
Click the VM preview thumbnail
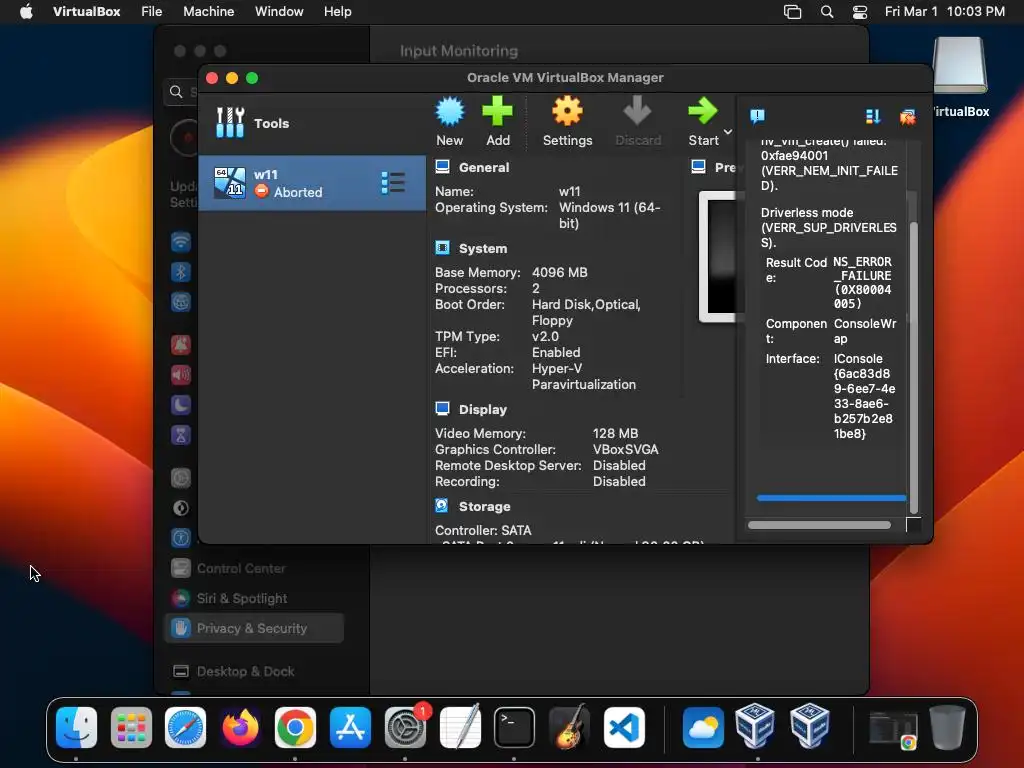pyautogui.click(x=718, y=257)
